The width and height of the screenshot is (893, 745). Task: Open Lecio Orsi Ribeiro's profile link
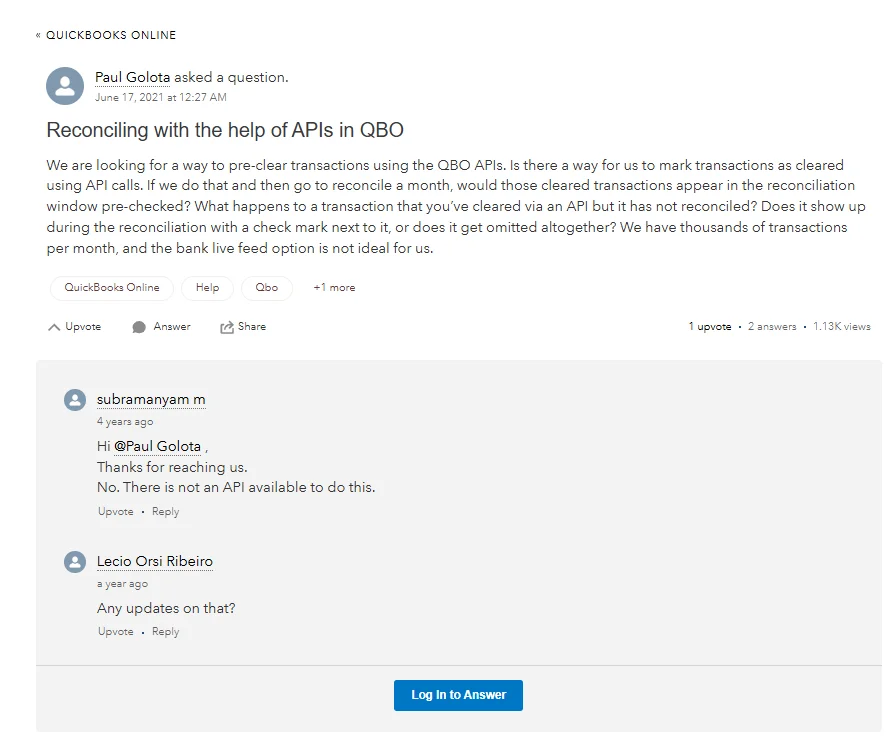click(x=155, y=562)
